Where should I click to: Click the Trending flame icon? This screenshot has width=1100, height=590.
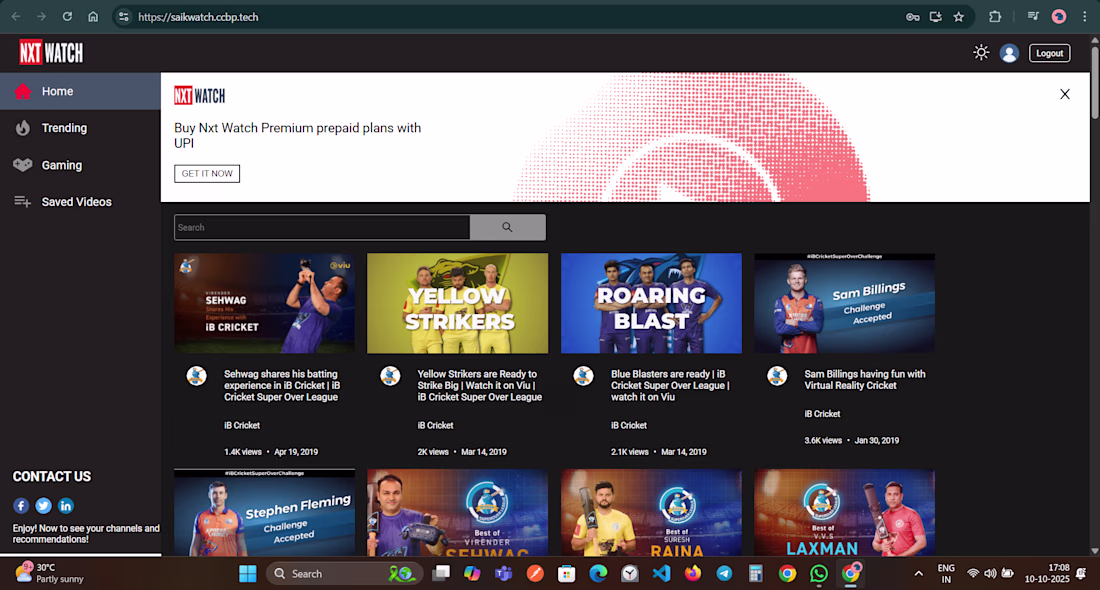pyautogui.click(x=22, y=128)
